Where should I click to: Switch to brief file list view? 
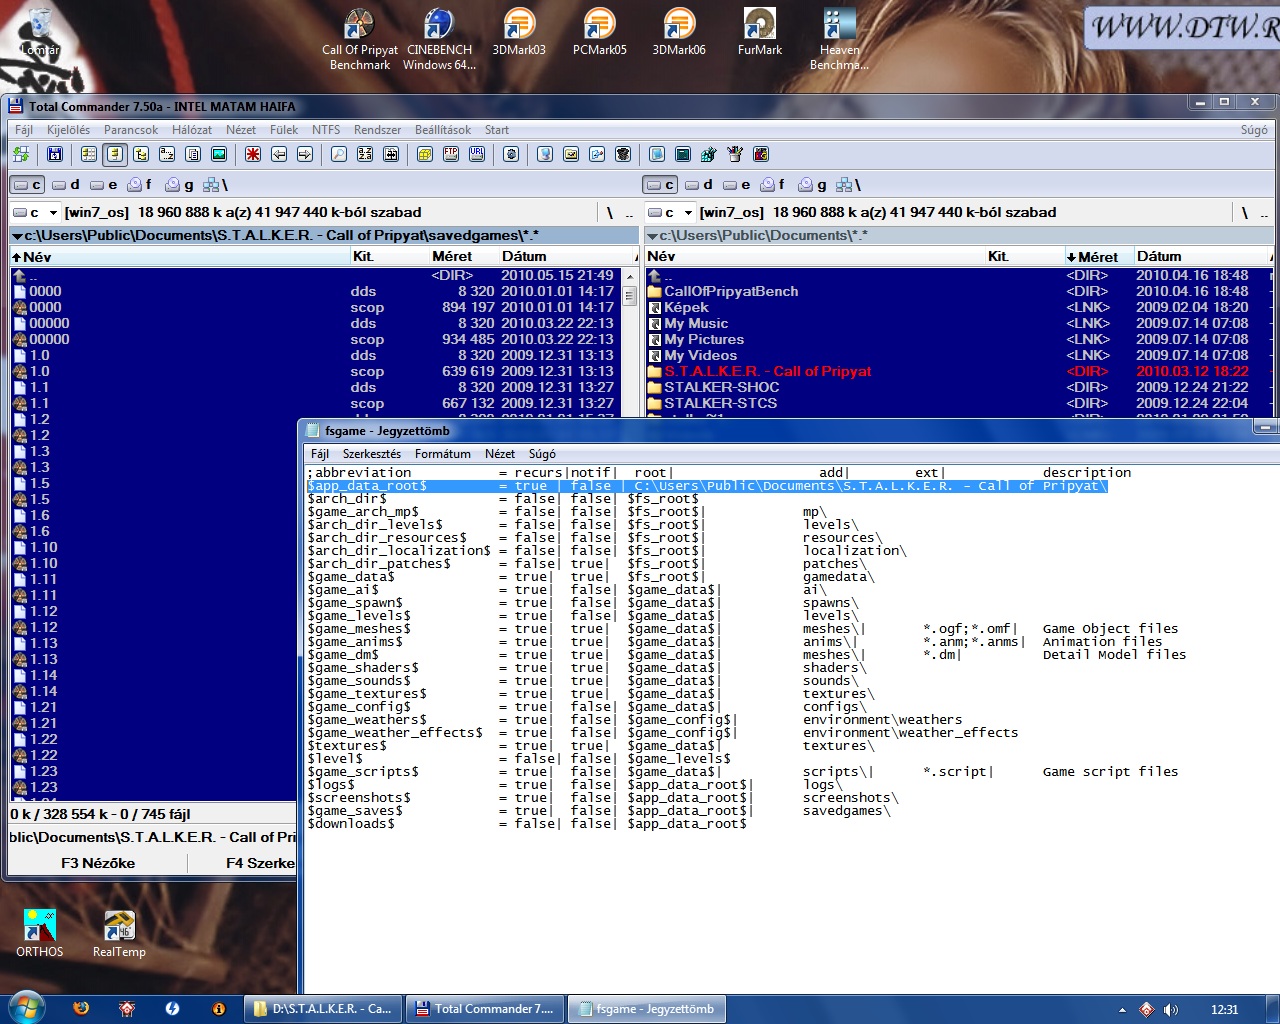pyautogui.click(x=89, y=154)
